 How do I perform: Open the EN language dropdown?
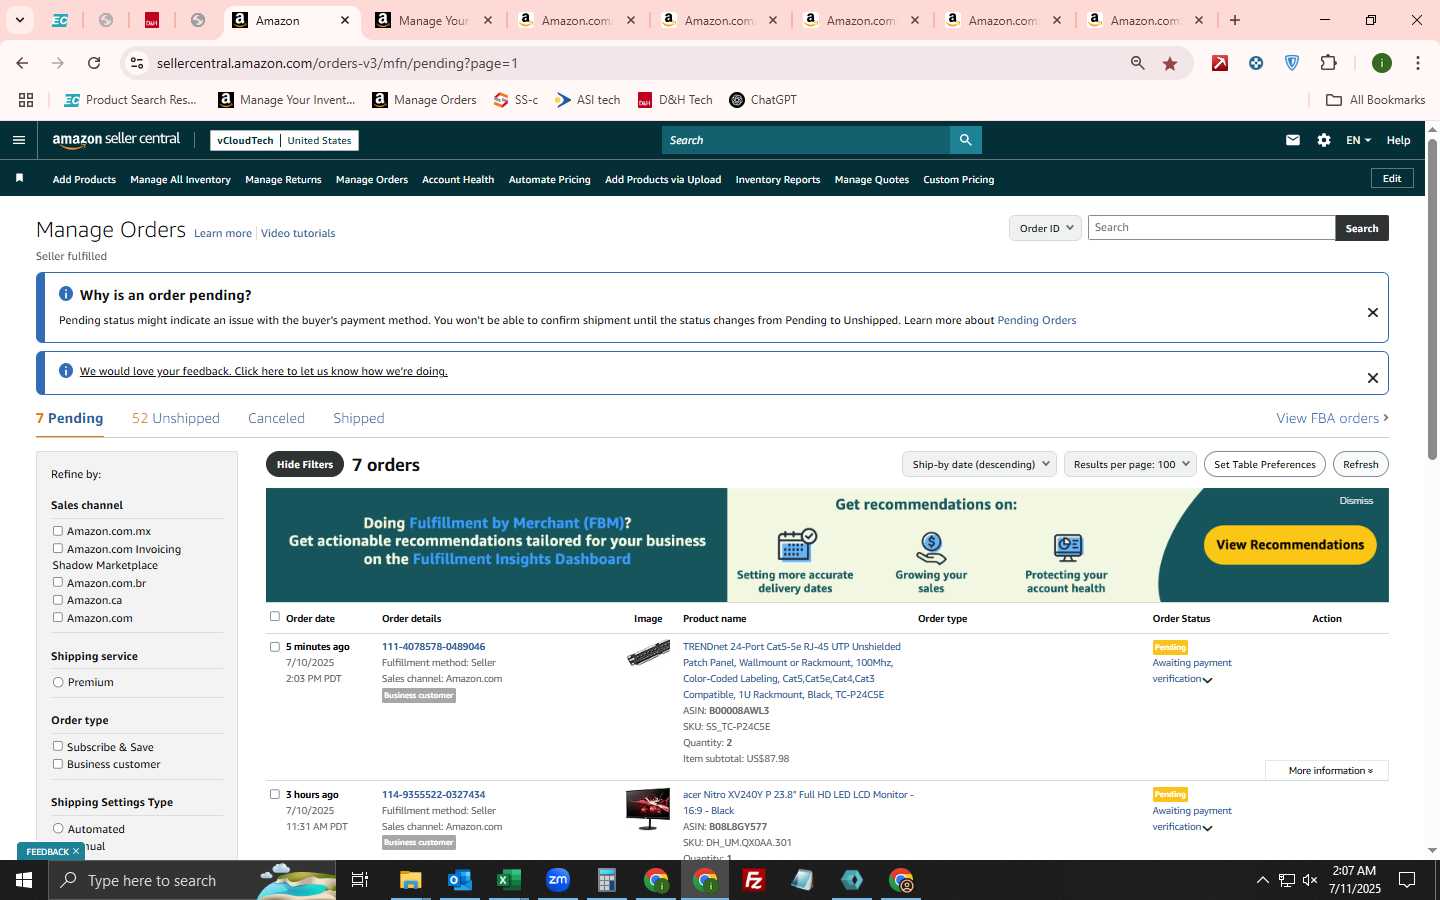1358,140
